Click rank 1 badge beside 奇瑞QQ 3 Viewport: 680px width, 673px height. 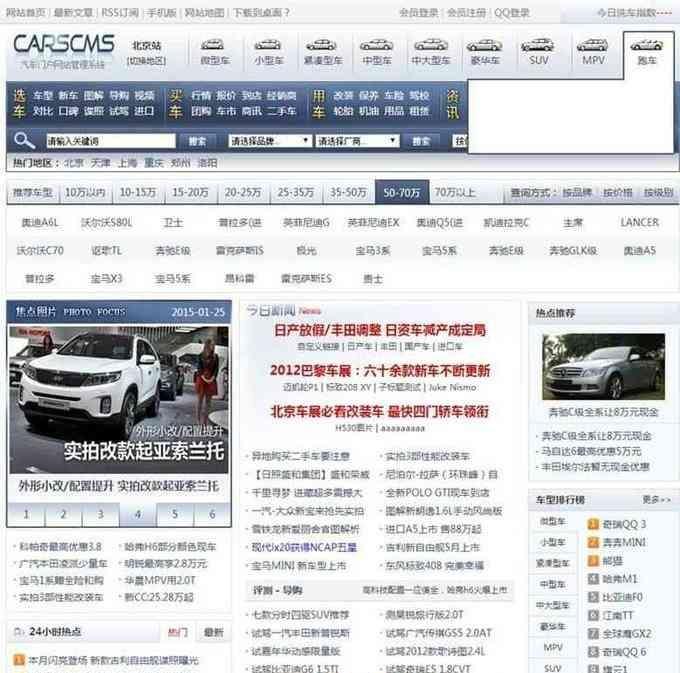(593, 524)
